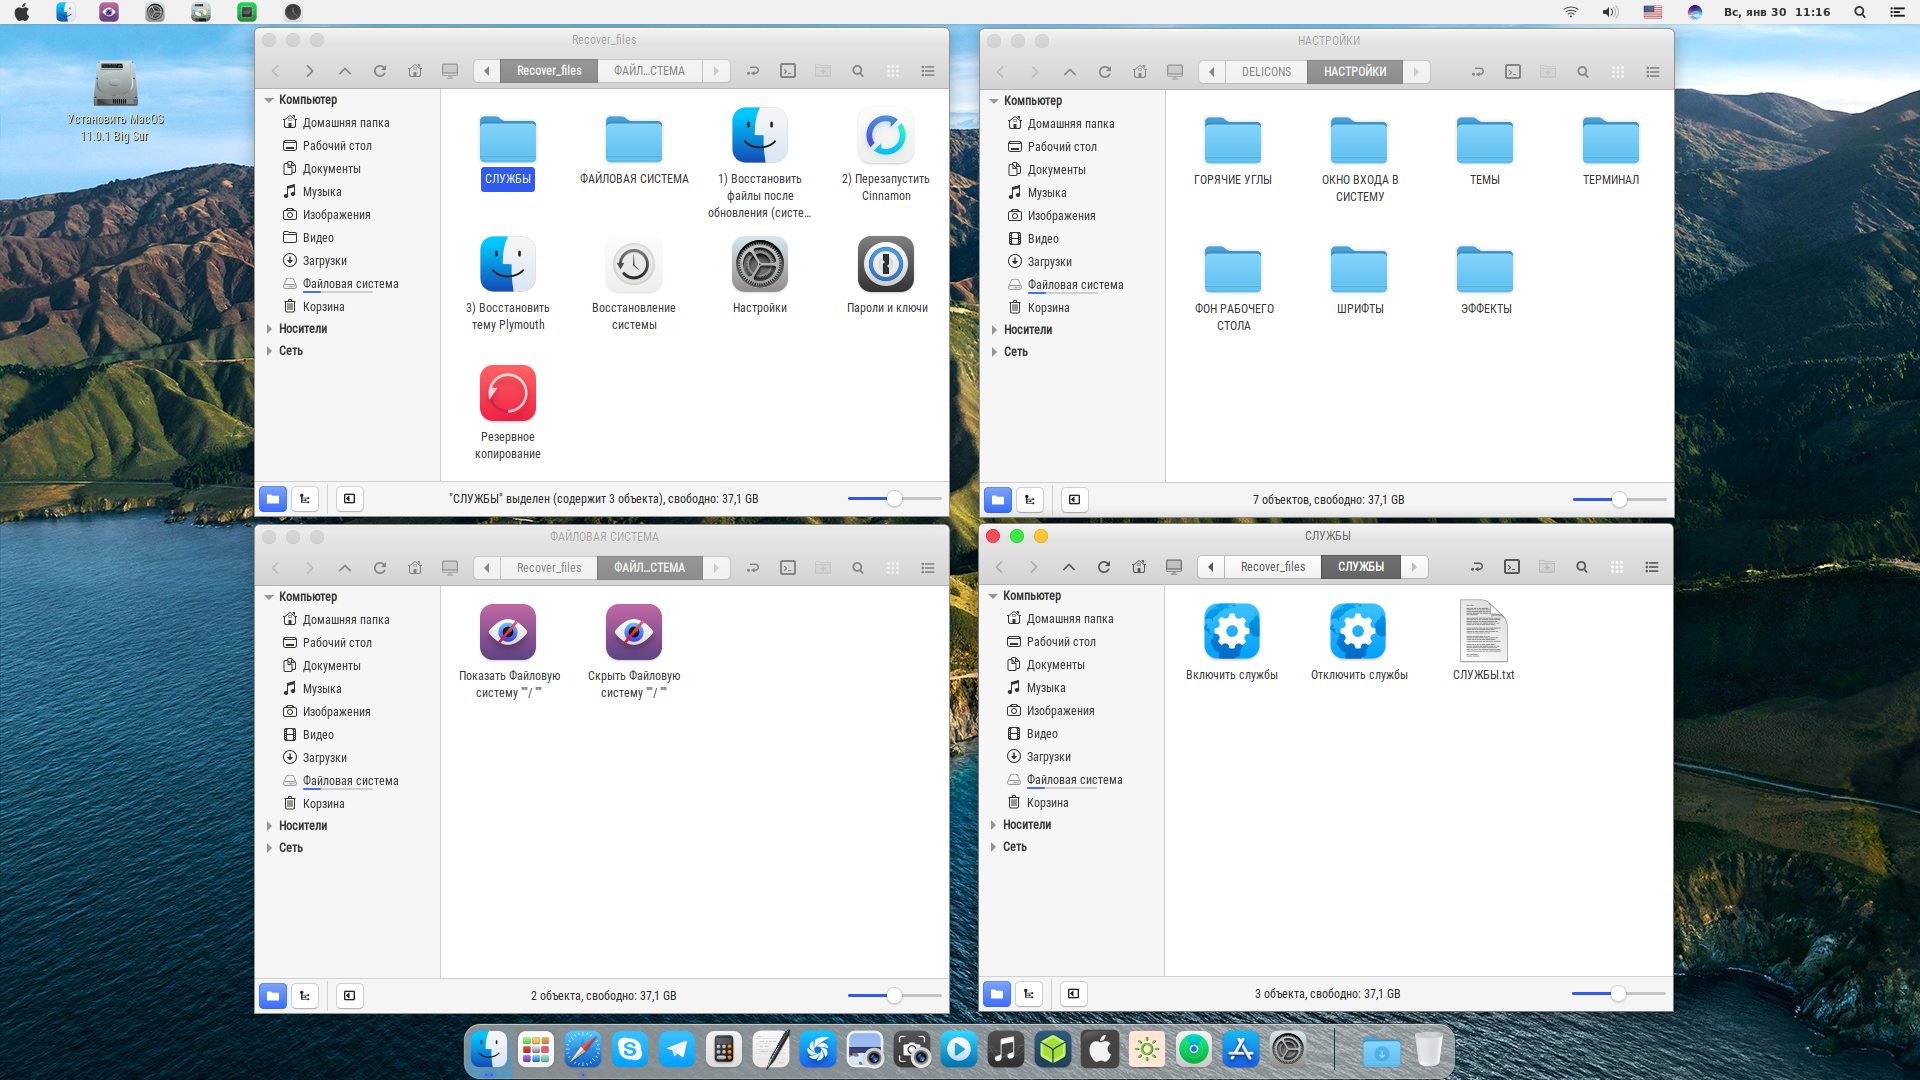
Task: Open the Восстановление системы icon
Action: pos(633,264)
